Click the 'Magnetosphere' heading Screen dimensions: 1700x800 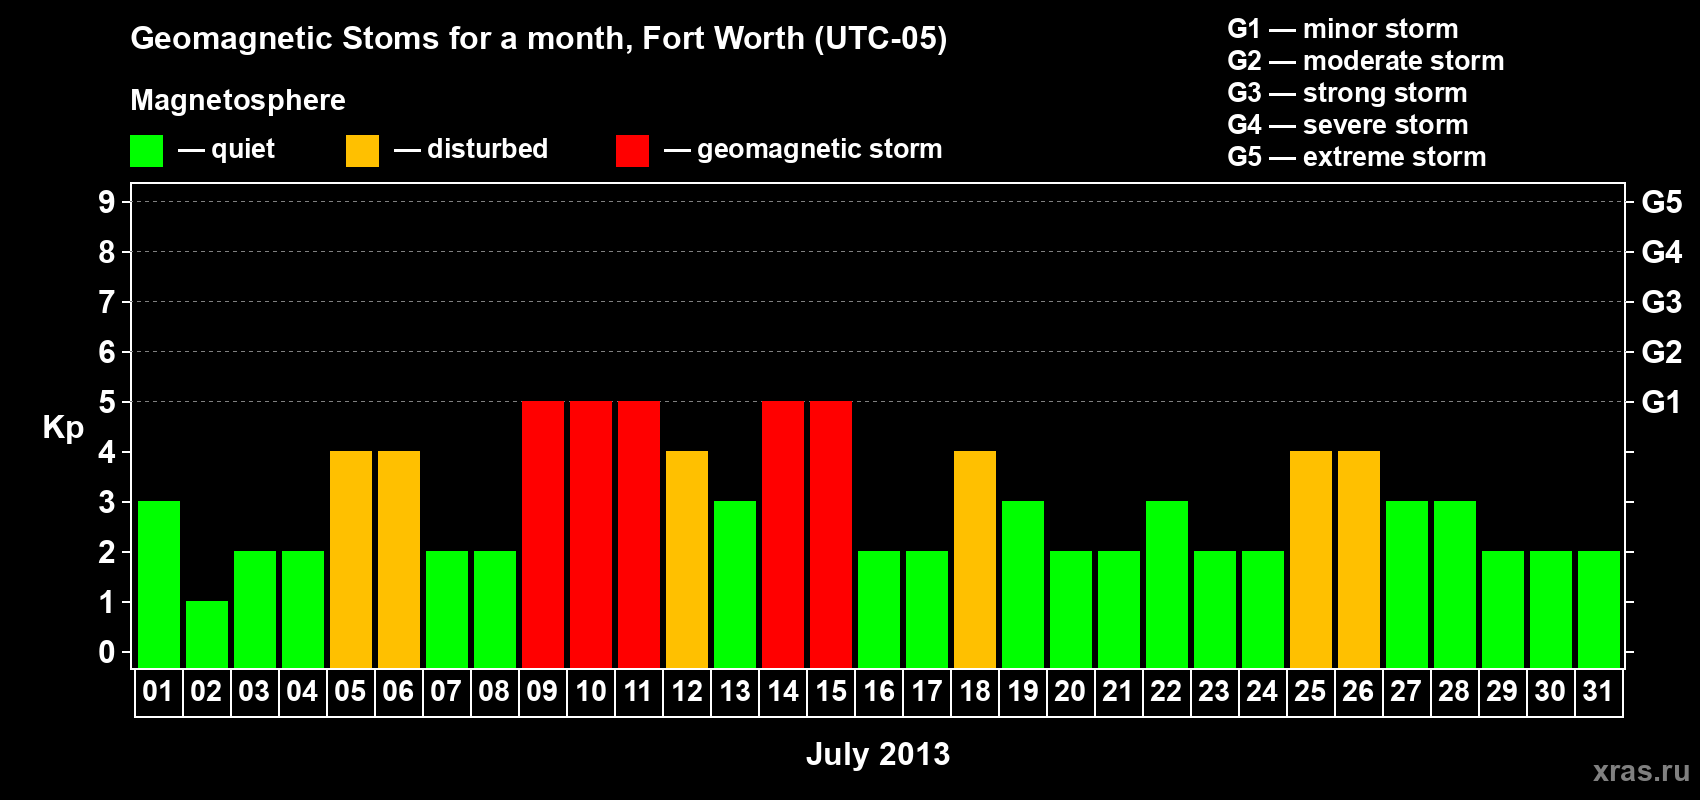238,101
